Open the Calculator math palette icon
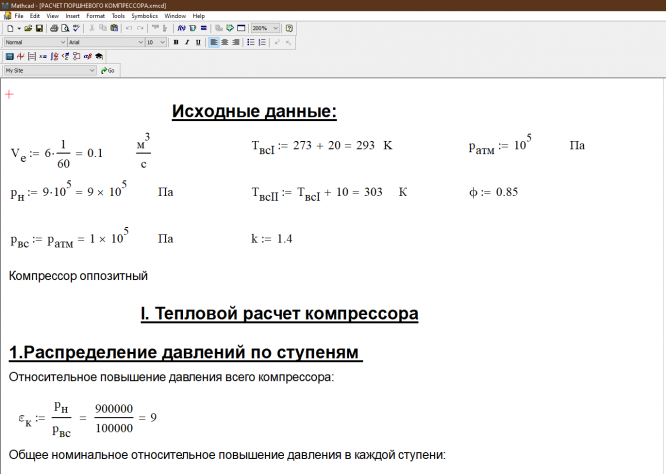 [8, 57]
